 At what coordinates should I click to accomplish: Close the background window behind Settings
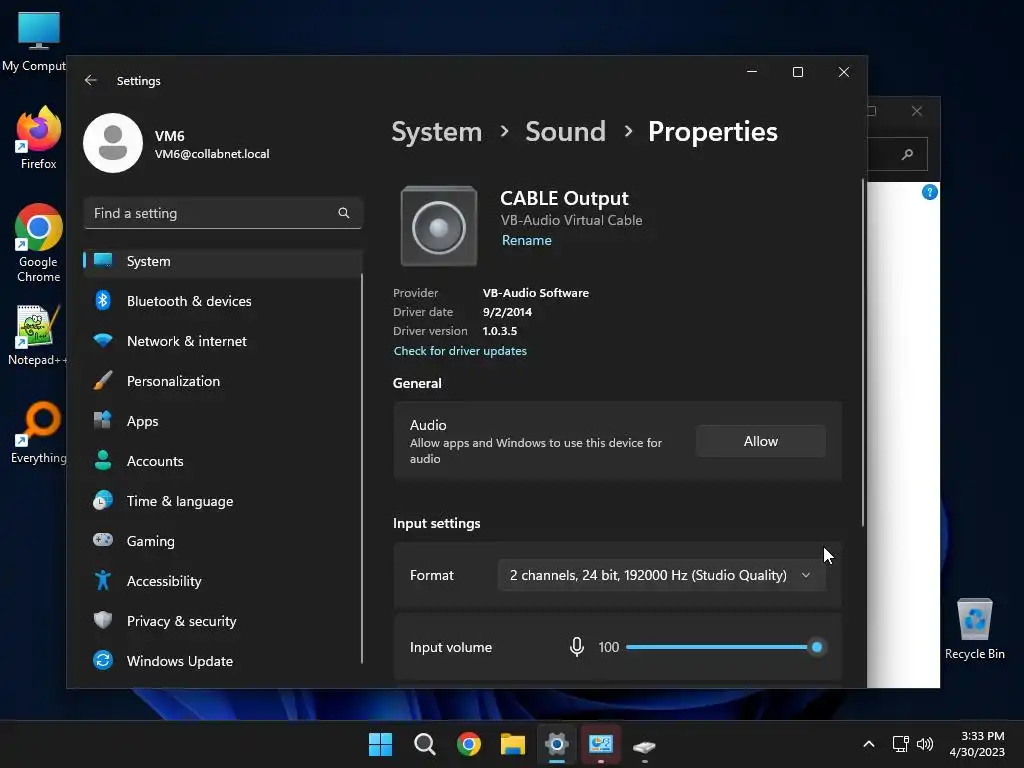click(x=916, y=111)
